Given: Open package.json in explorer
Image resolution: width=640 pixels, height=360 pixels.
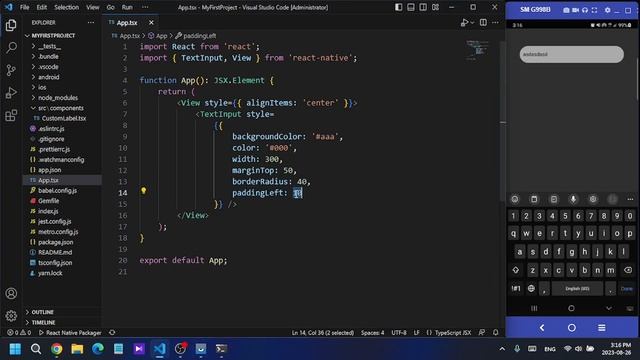Looking at the screenshot, I should (56, 242).
